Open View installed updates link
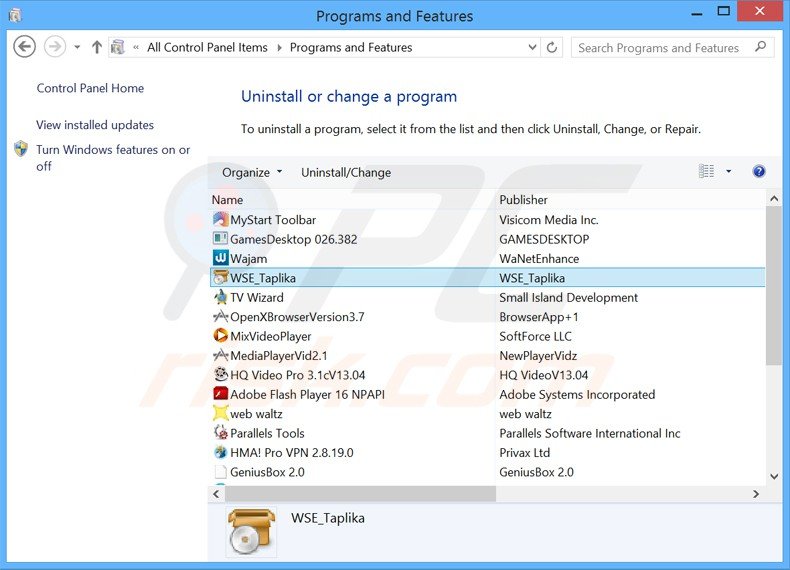This screenshot has width=790, height=570. point(95,125)
